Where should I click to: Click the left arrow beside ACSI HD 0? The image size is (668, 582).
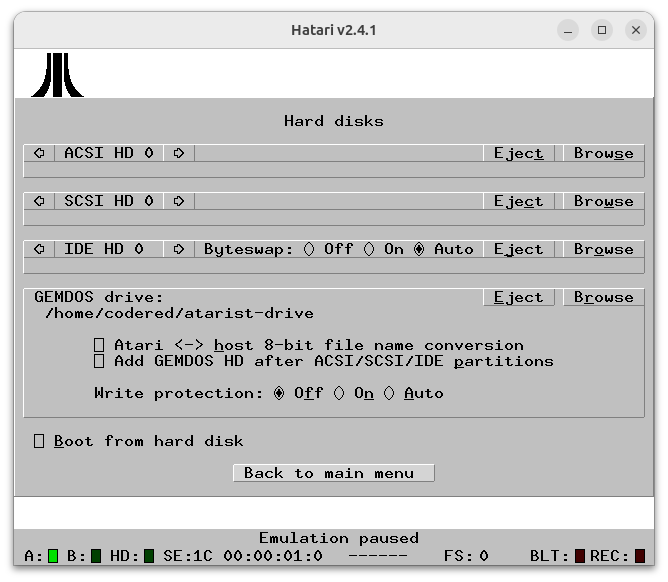pos(39,153)
